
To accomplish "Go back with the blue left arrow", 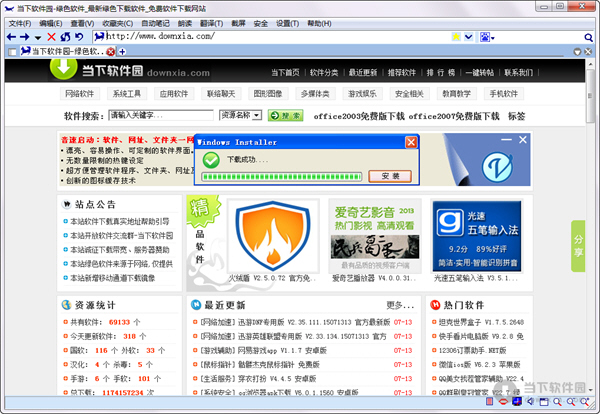I will coord(11,37).
